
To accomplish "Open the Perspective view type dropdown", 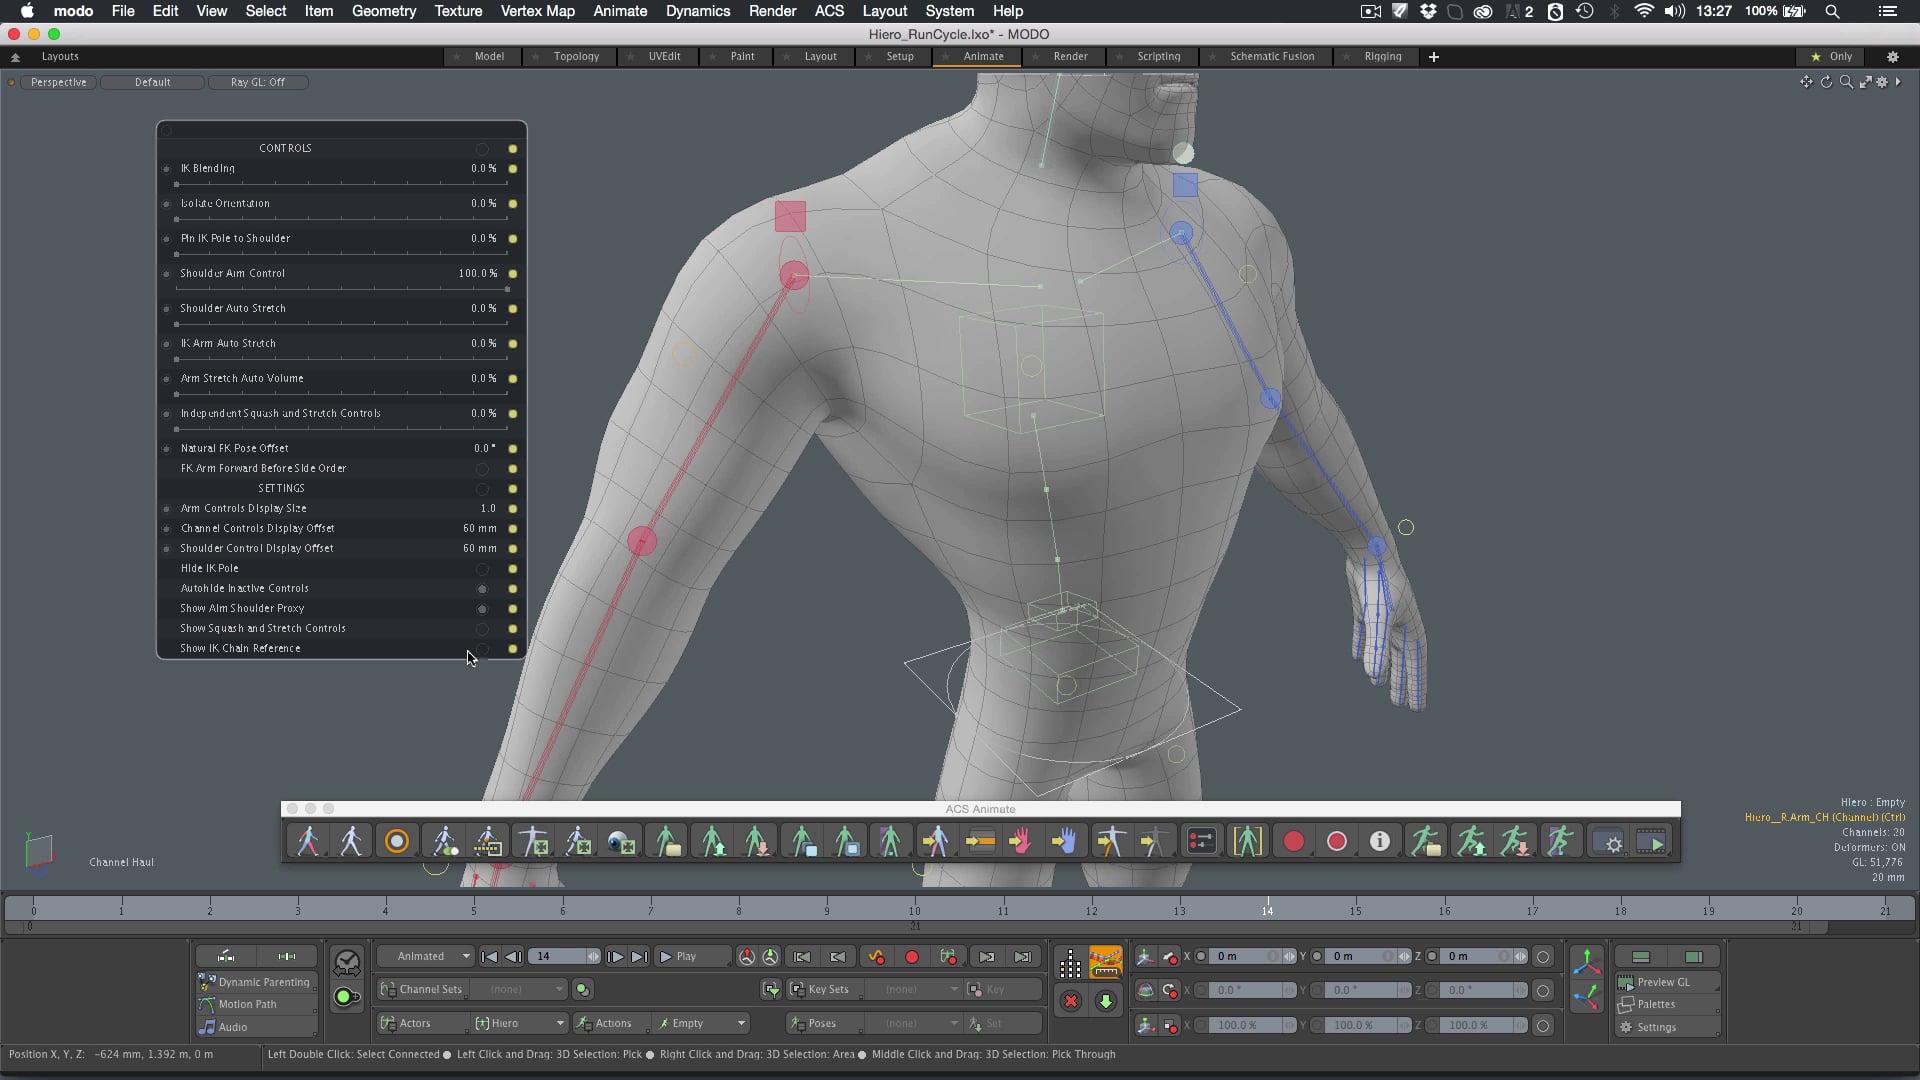I will [58, 82].
